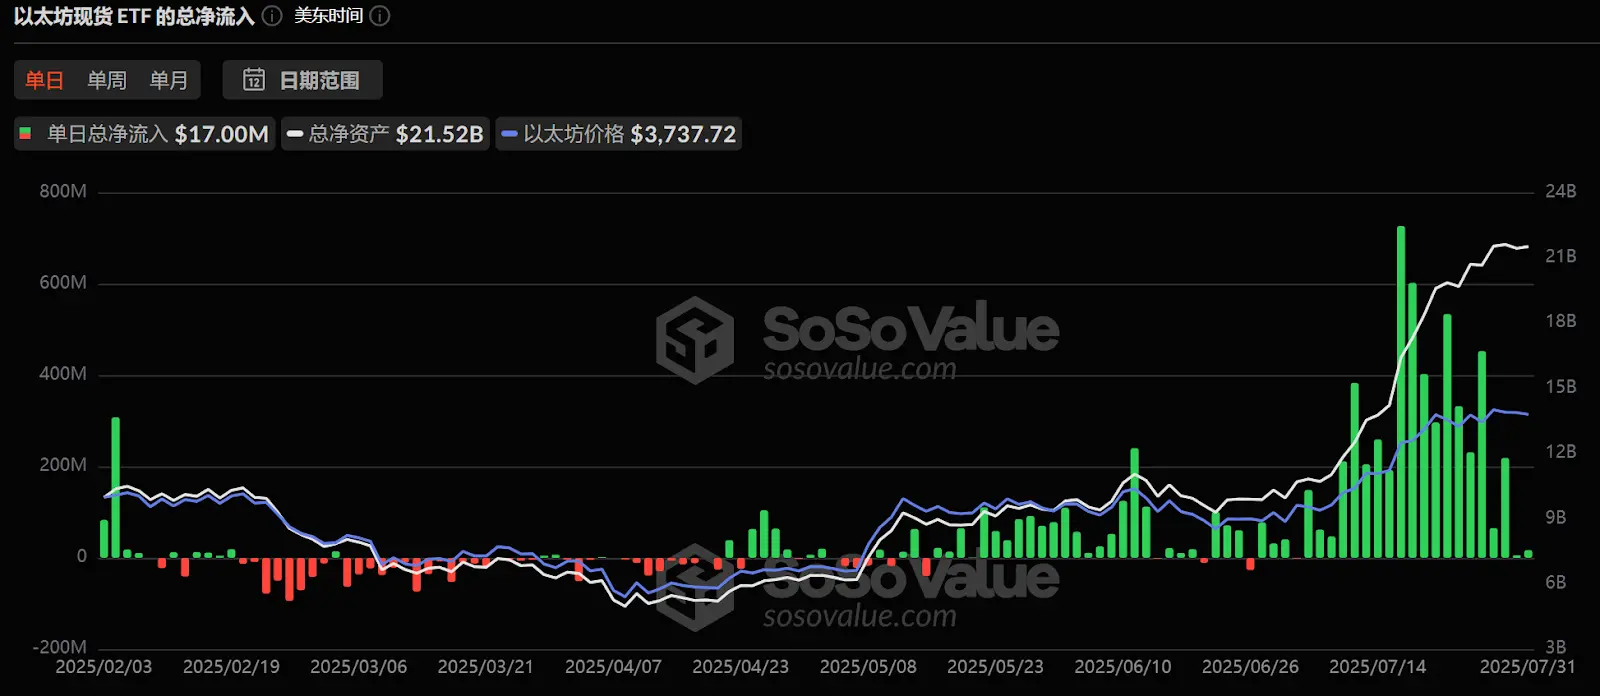This screenshot has height=696, width=1600.
Task: Switch to the 单周 weekly view tab
Action: coord(107,80)
